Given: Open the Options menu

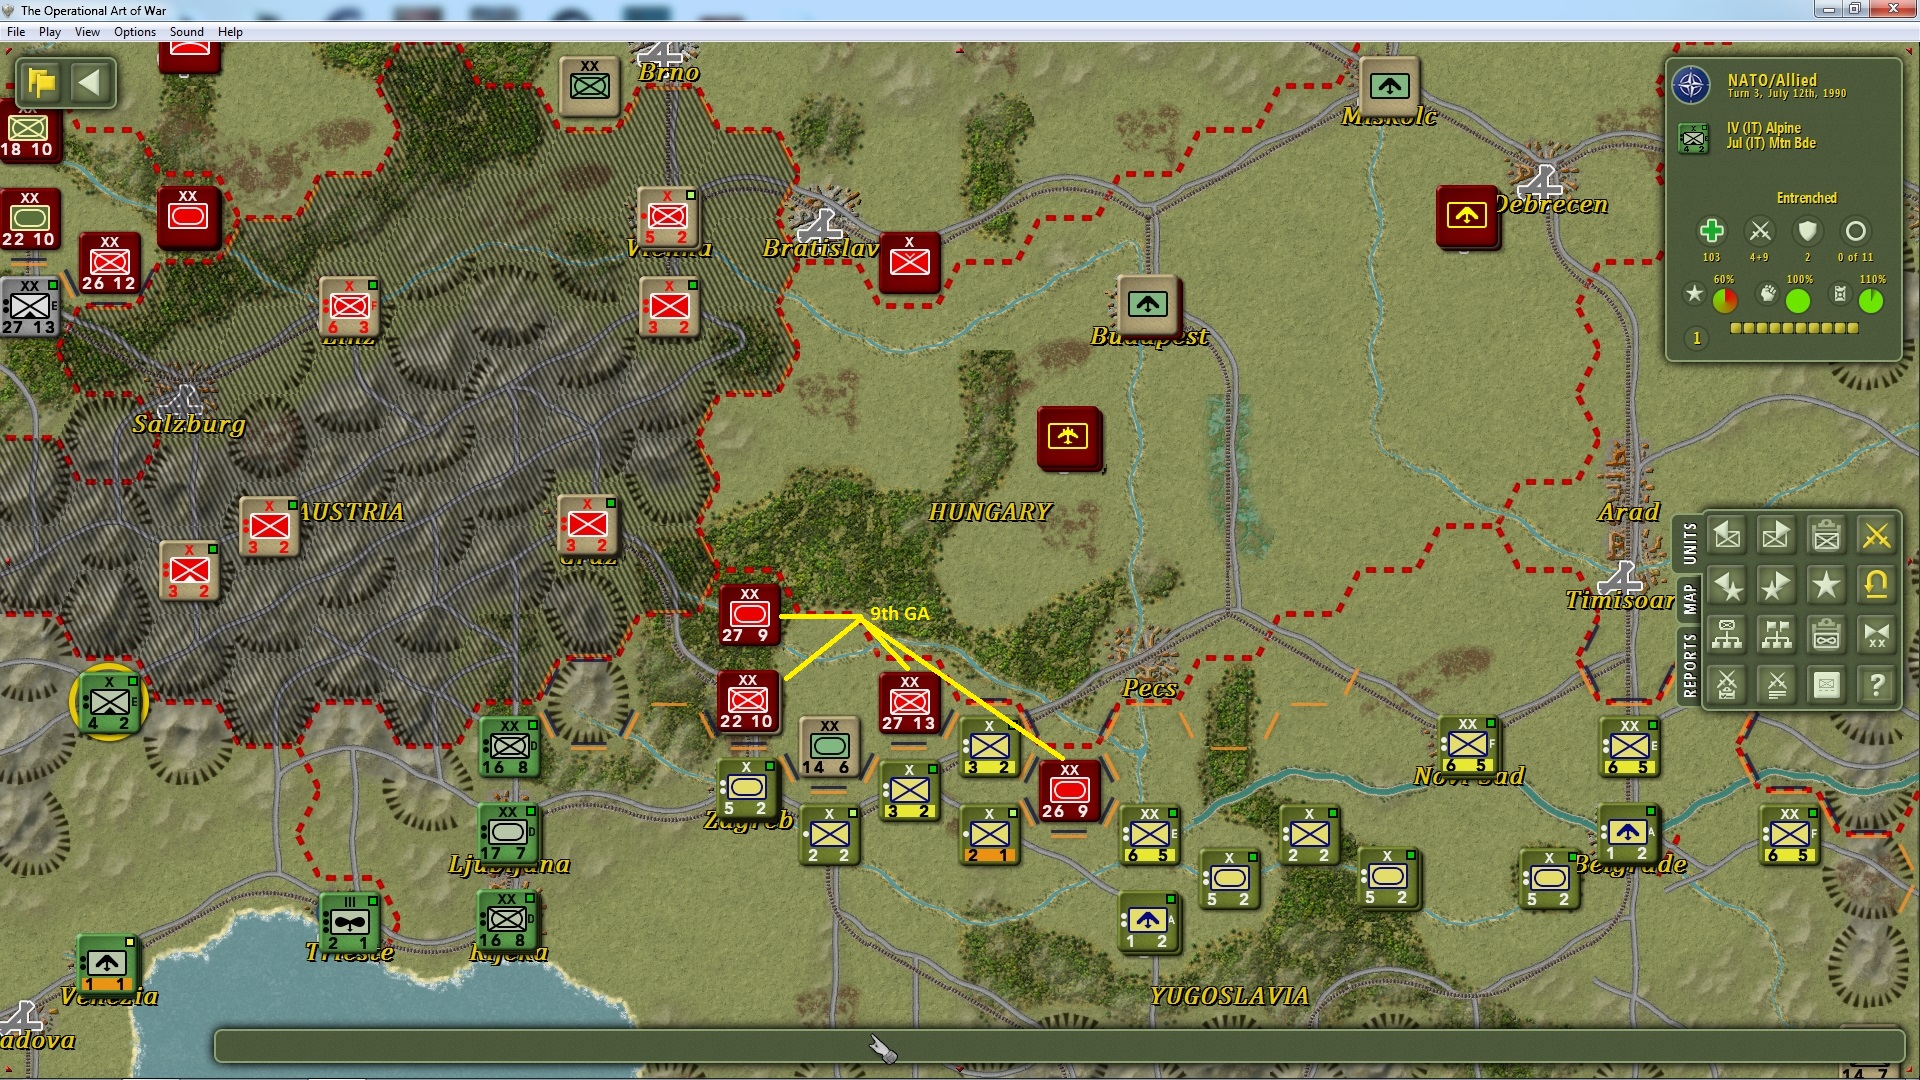Looking at the screenshot, I should click(135, 32).
